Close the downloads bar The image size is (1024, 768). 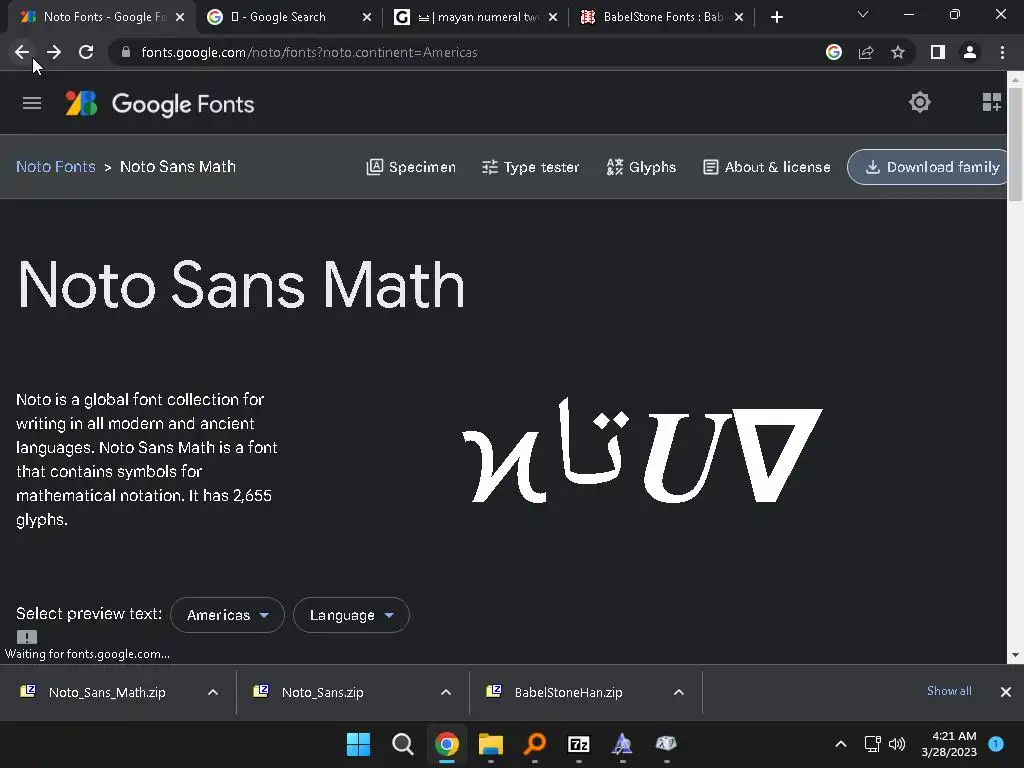pyautogui.click(x=1006, y=692)
